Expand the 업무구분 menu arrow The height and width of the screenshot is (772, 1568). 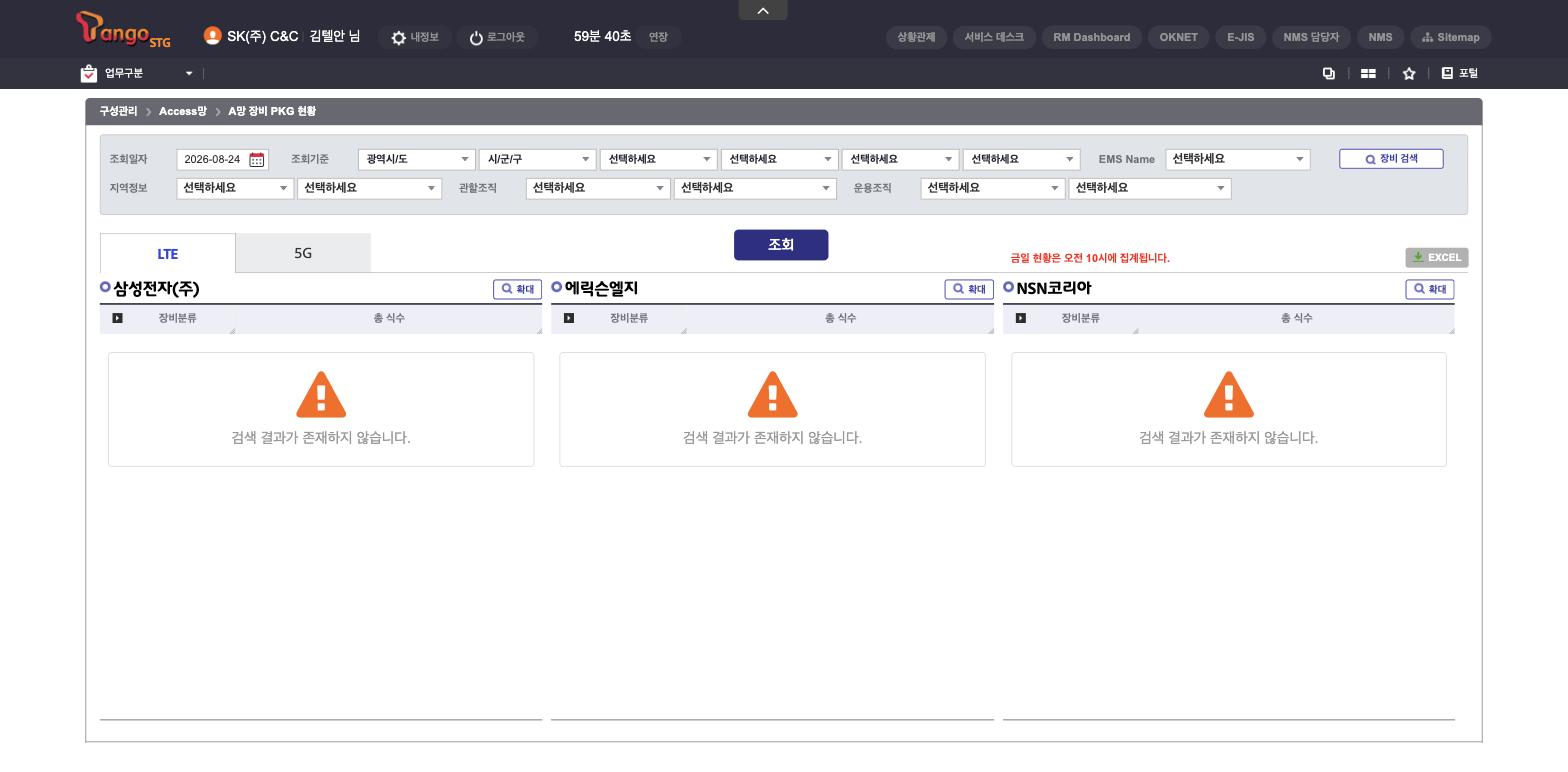[189, 73]
